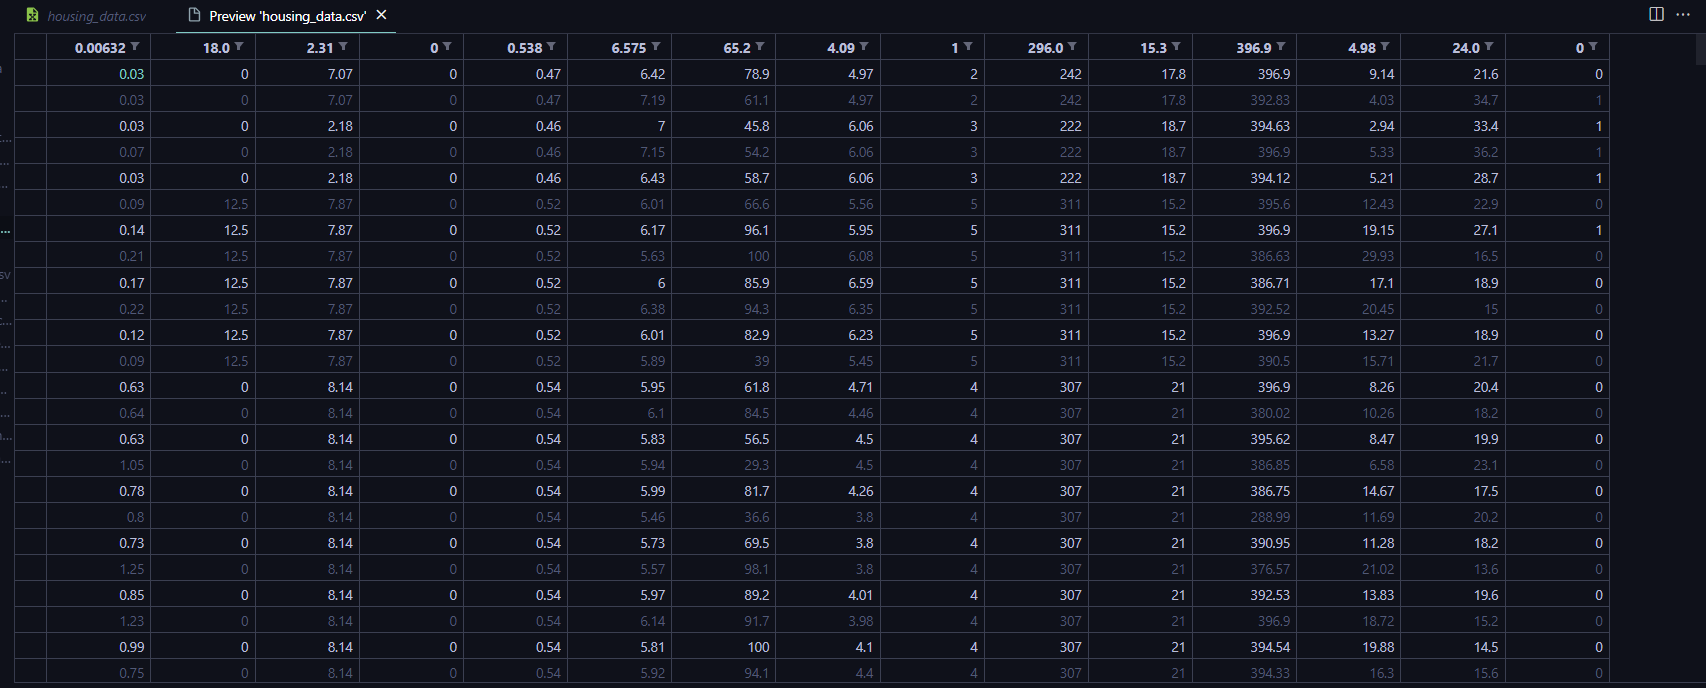Select the cell showing 386.71
The width and height of the screenshot is (1706, 688).
[x=1244, y=283]
